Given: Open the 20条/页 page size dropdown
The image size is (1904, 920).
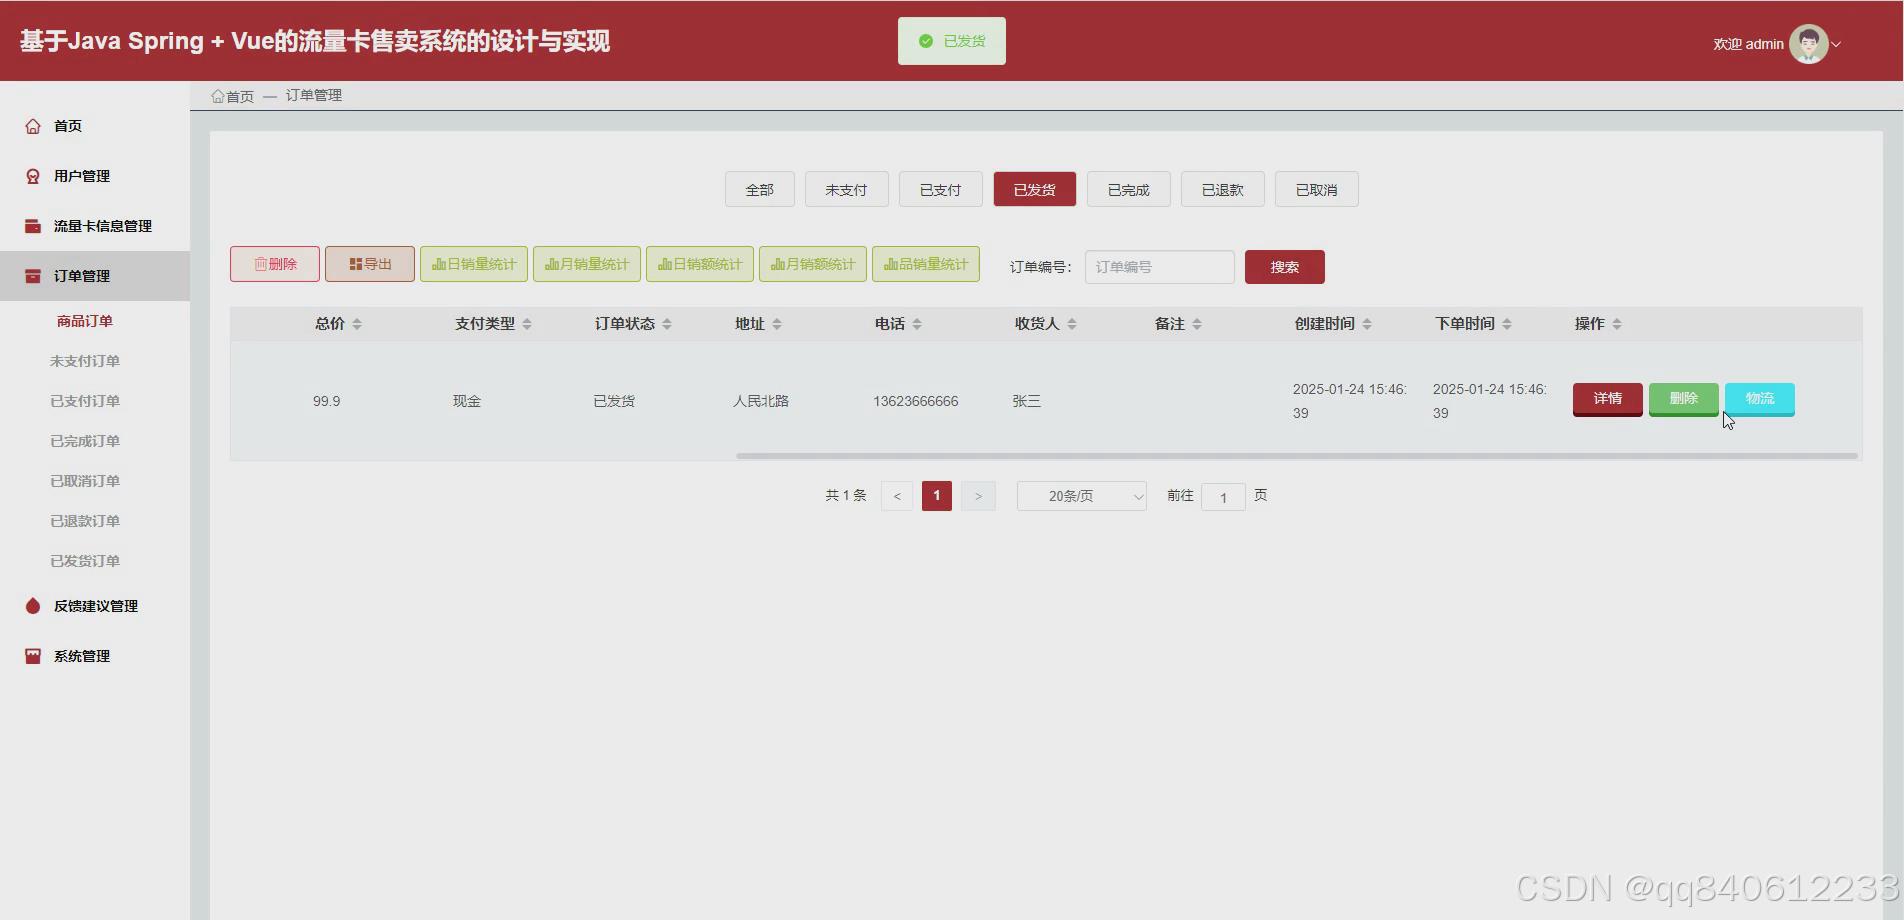Looking at the screenshot, I should pos(1080,495).
